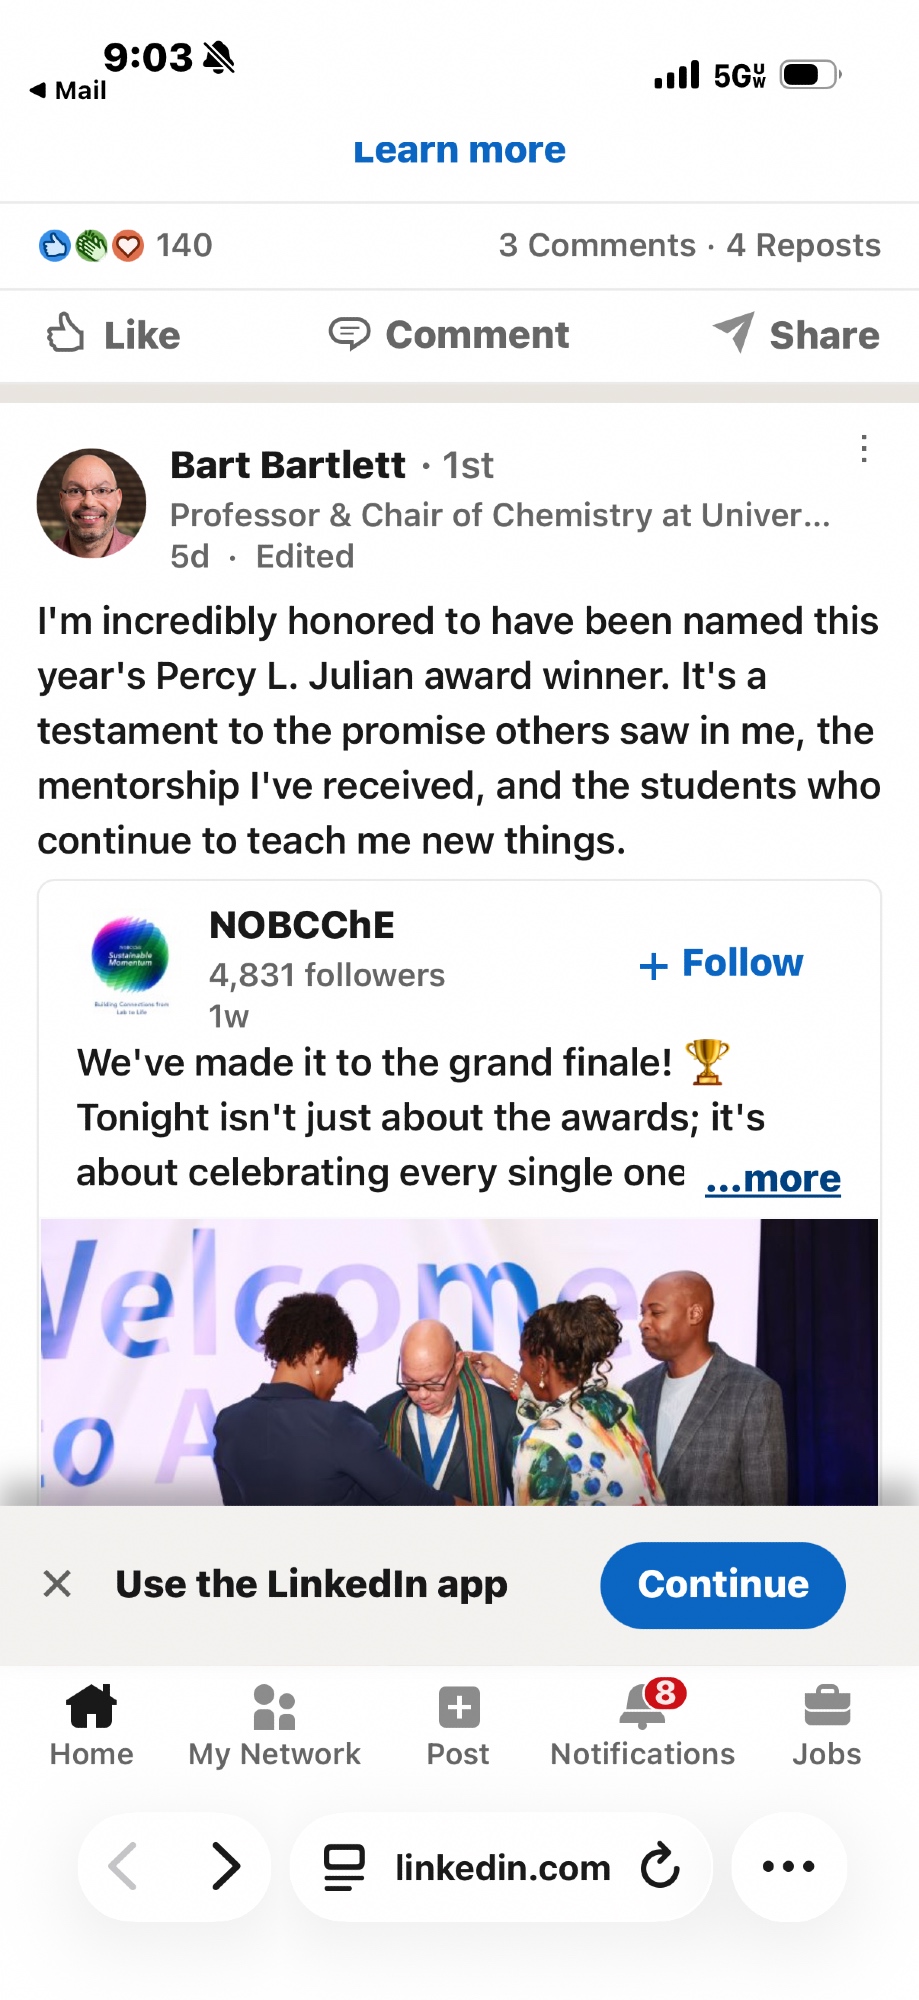Open the post's three-dot options menu
Screen dimensions: 919x2000
(x=864, y=448)
